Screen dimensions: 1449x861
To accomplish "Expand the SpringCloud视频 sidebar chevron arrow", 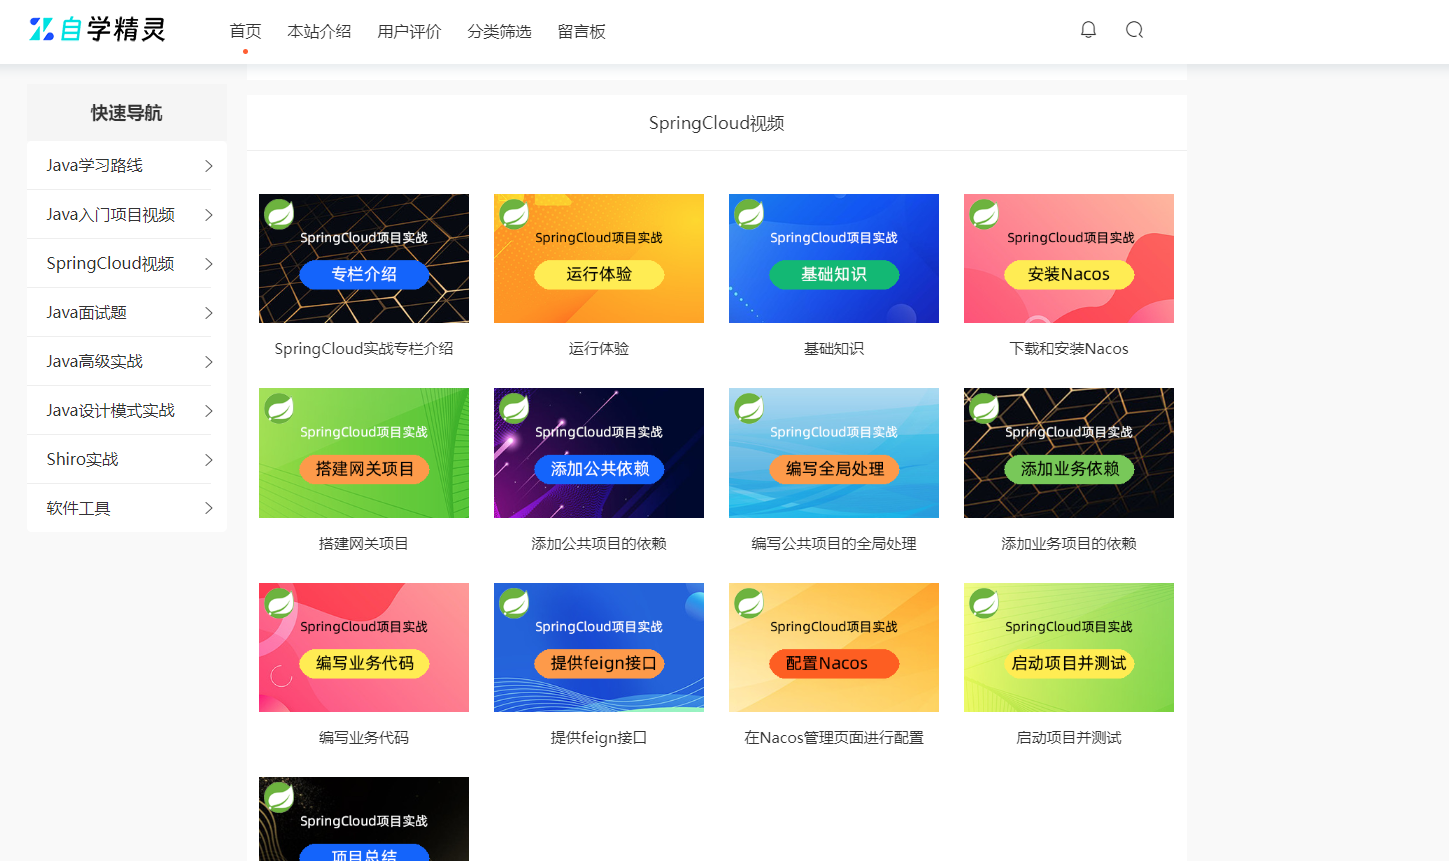I will tap(208, 264).
